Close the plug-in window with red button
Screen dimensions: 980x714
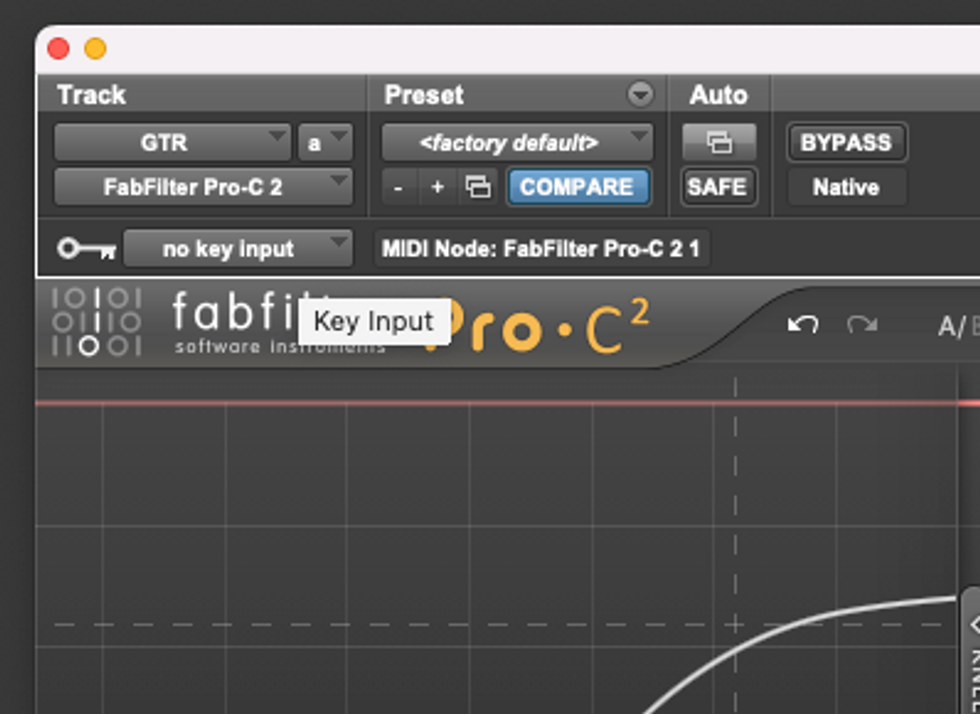[x=58, y=49]
